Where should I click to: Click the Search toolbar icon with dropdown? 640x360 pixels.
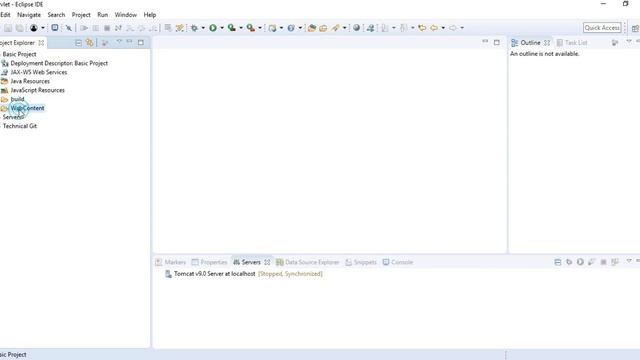point(336,28)
